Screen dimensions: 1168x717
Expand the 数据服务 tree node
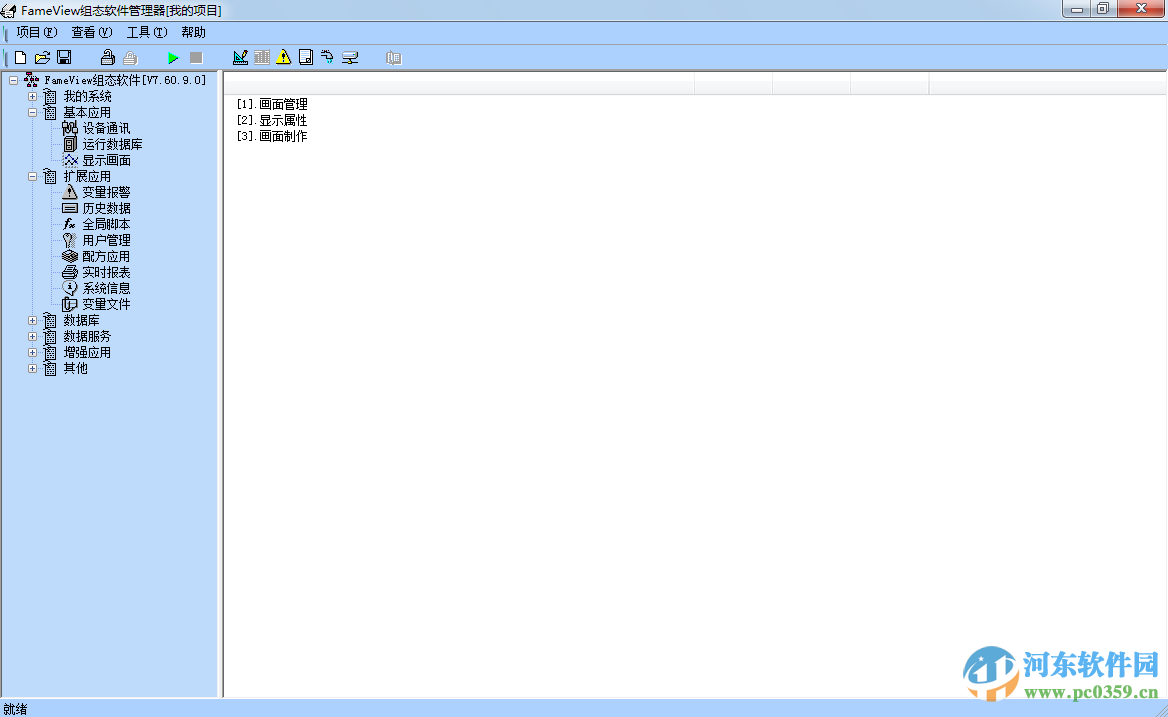point(32,337)
